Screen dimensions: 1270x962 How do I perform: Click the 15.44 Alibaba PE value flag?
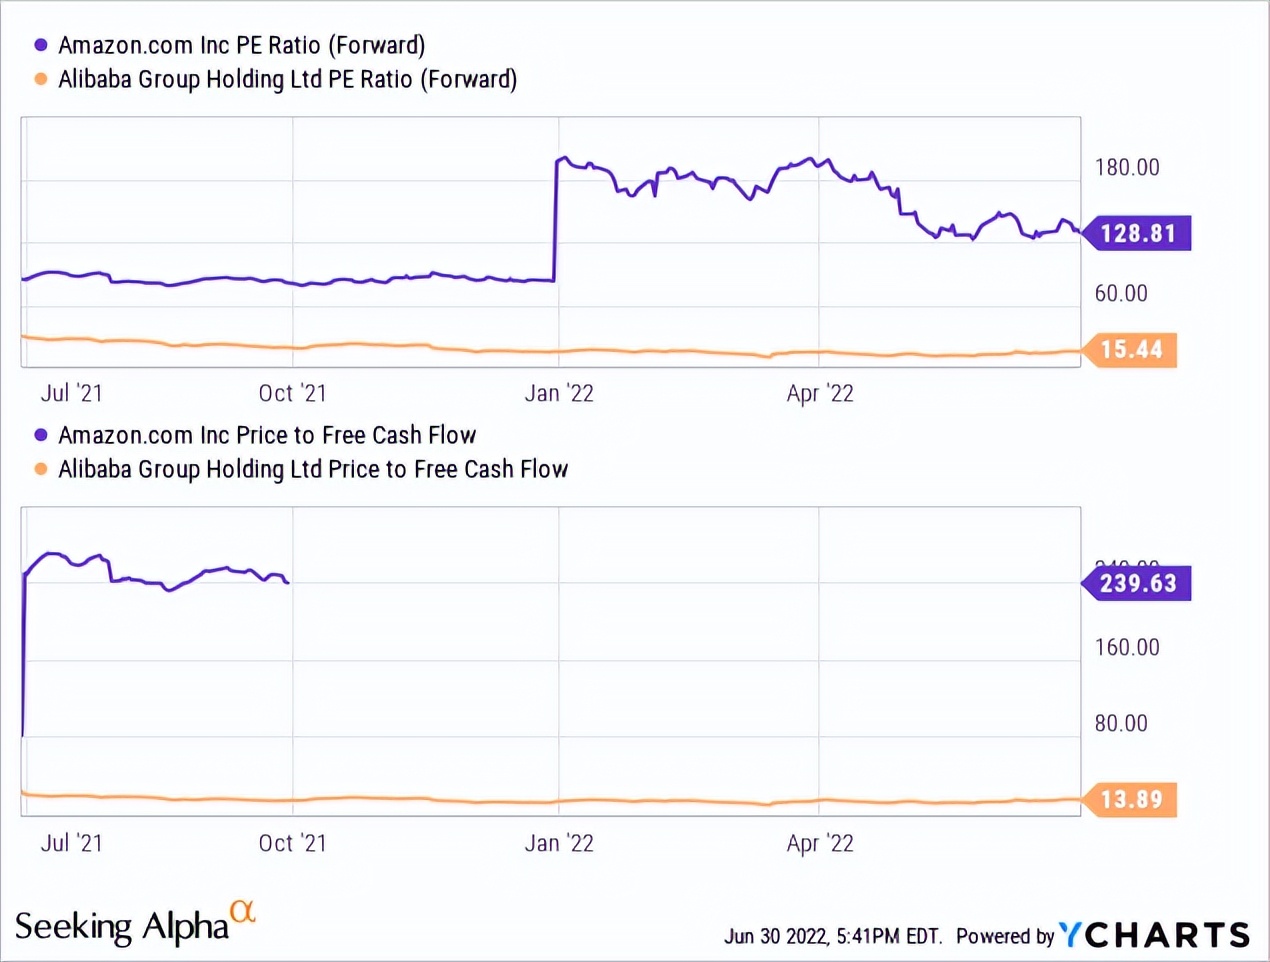pos(1131,349)
